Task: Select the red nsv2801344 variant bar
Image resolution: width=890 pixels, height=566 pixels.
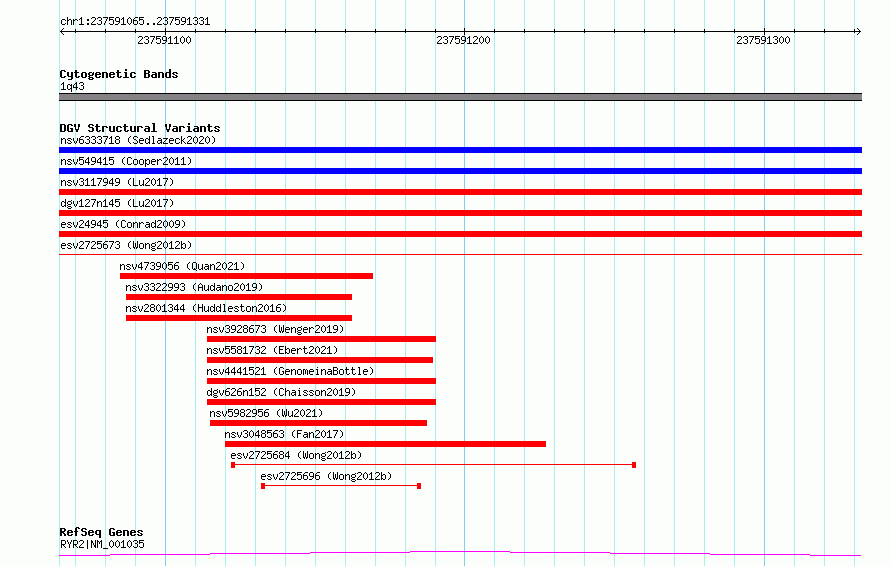Action: click(x=239, y=318)
